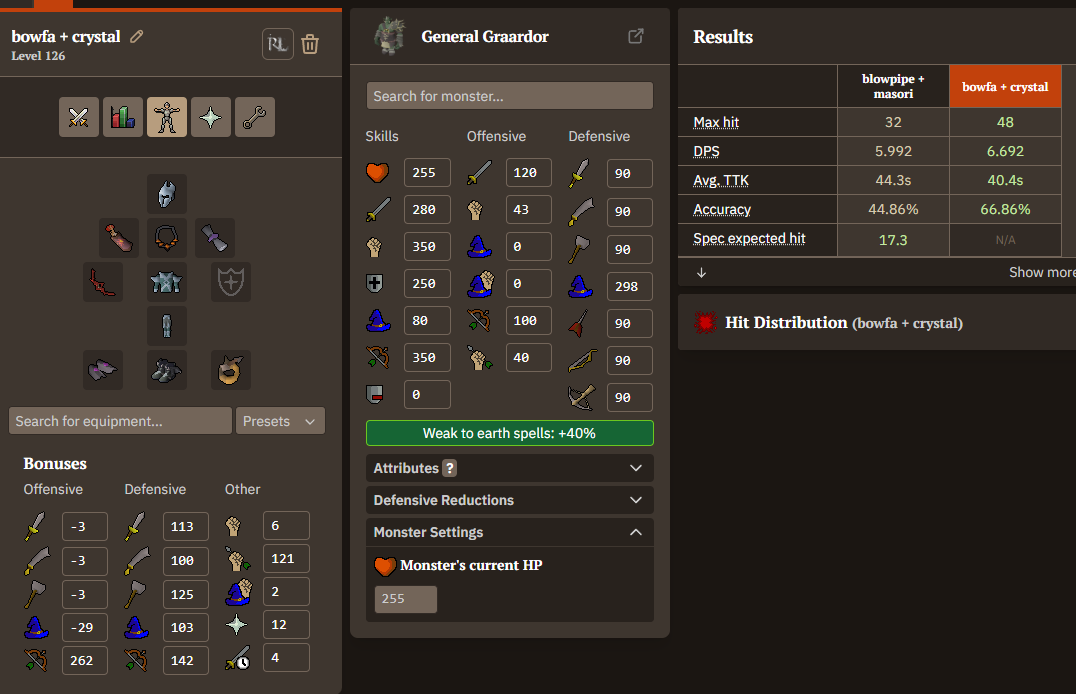1076x694 pixels.
Task: Open the Combat tab with crossed swords icon
Action: tap(79, 117)
